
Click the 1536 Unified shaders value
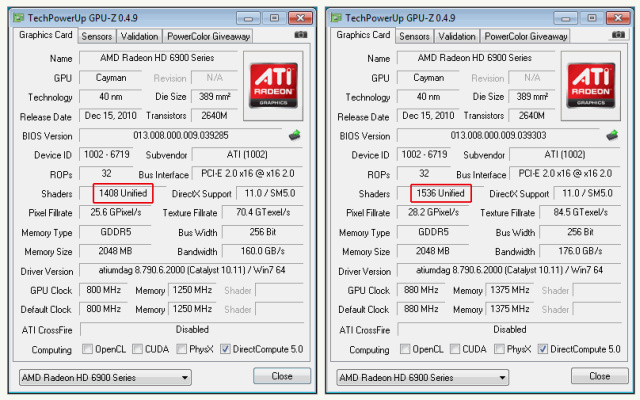pyautogui.click(x=440, y=193)
